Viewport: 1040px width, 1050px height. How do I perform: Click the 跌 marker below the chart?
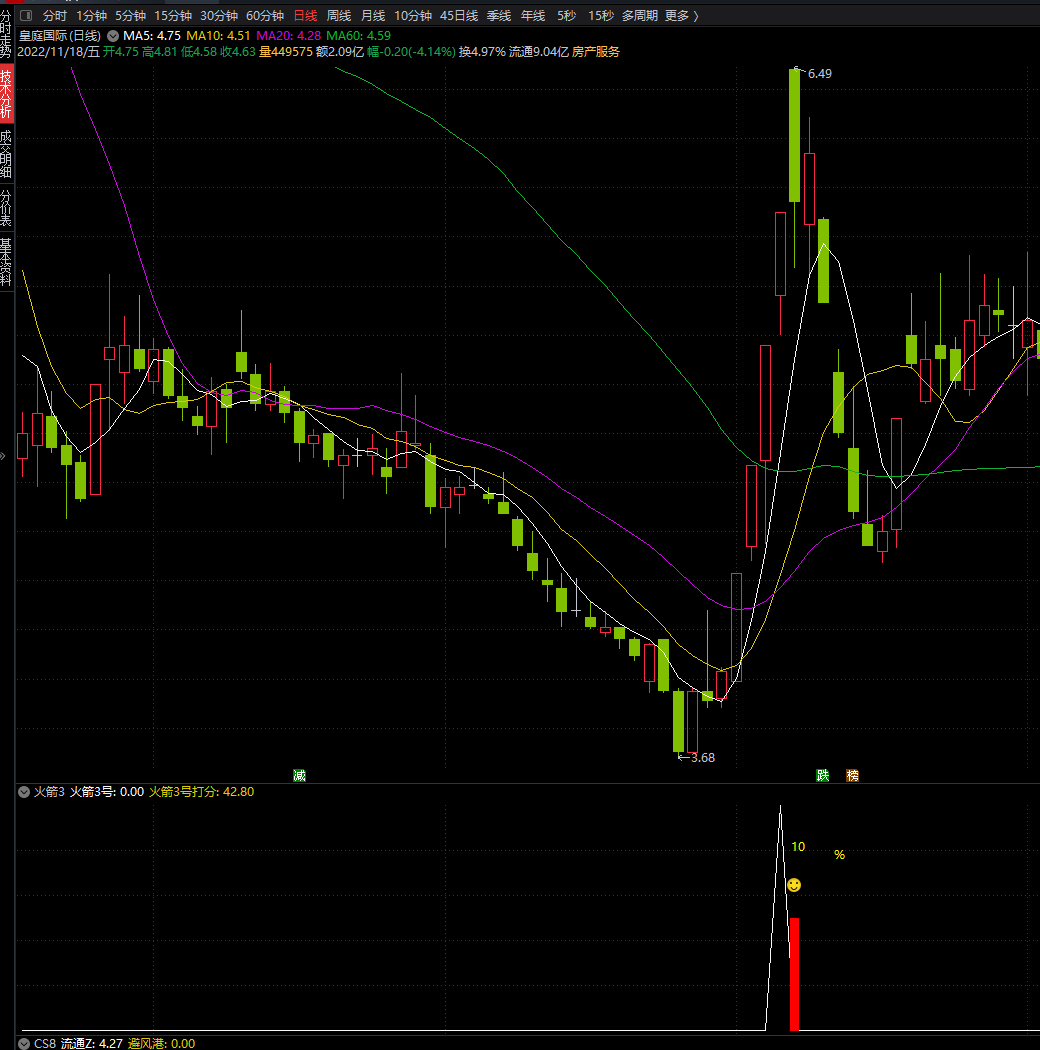pos(822,775)
